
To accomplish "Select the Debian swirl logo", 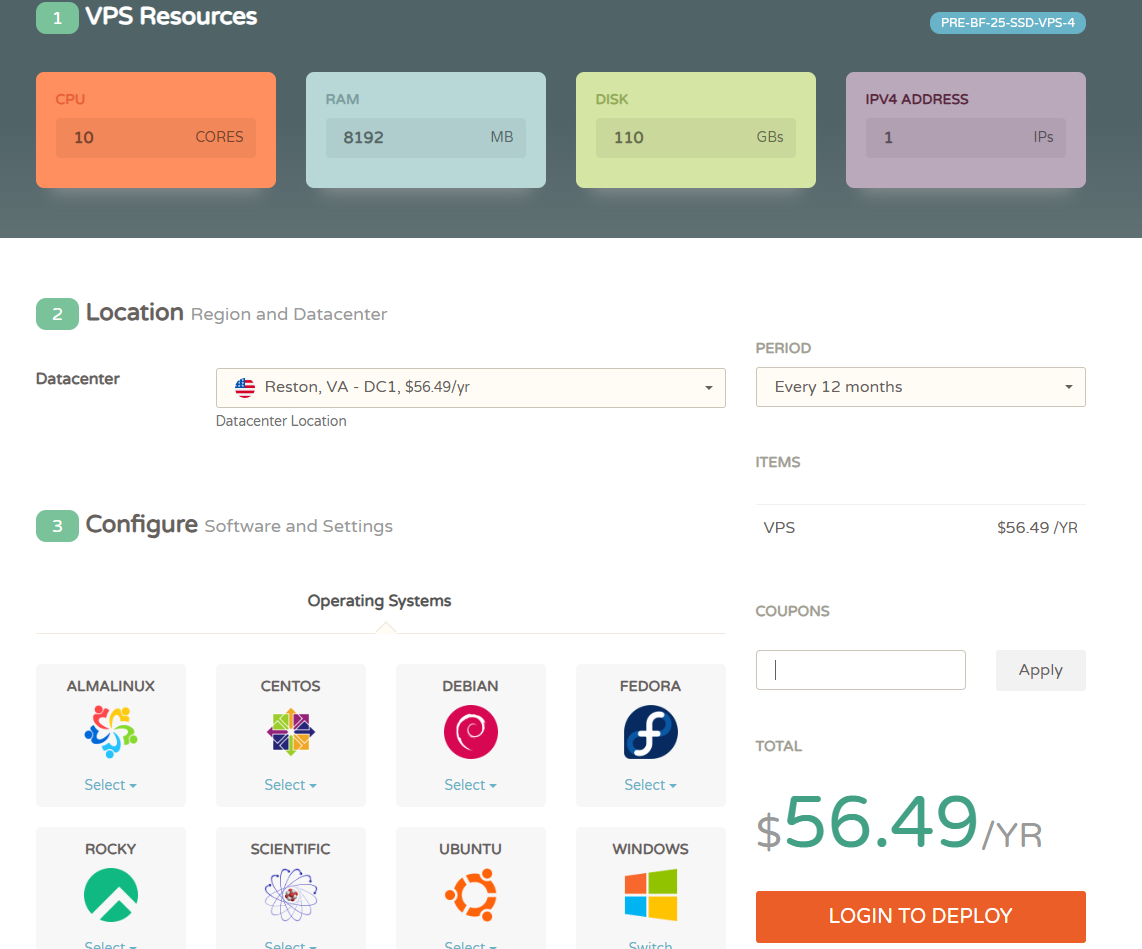I will point(471,732).
